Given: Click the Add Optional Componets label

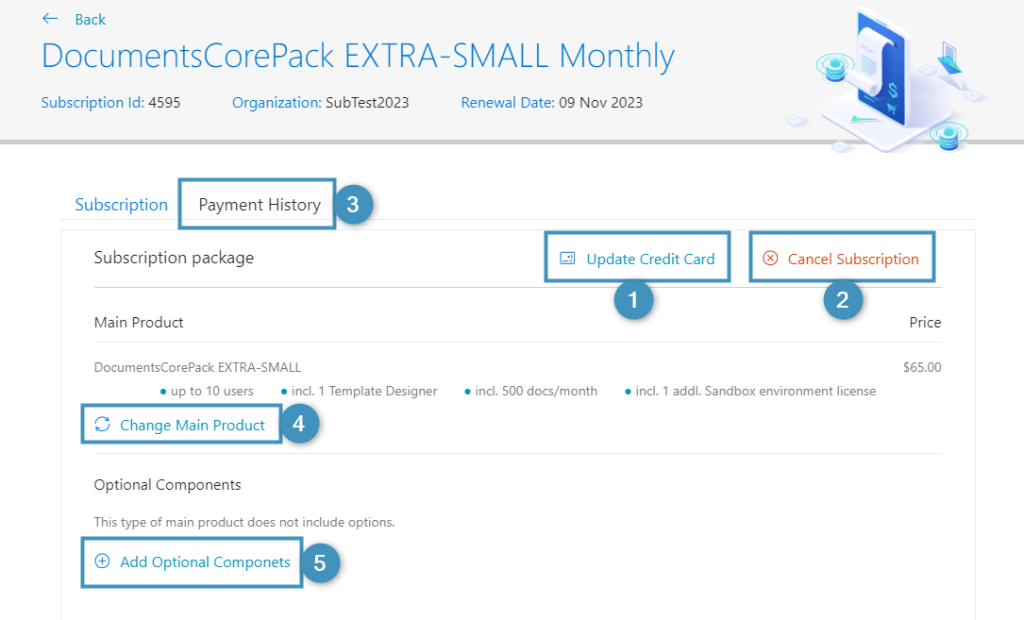Looking at the screenshot, I should pos(205,562).
